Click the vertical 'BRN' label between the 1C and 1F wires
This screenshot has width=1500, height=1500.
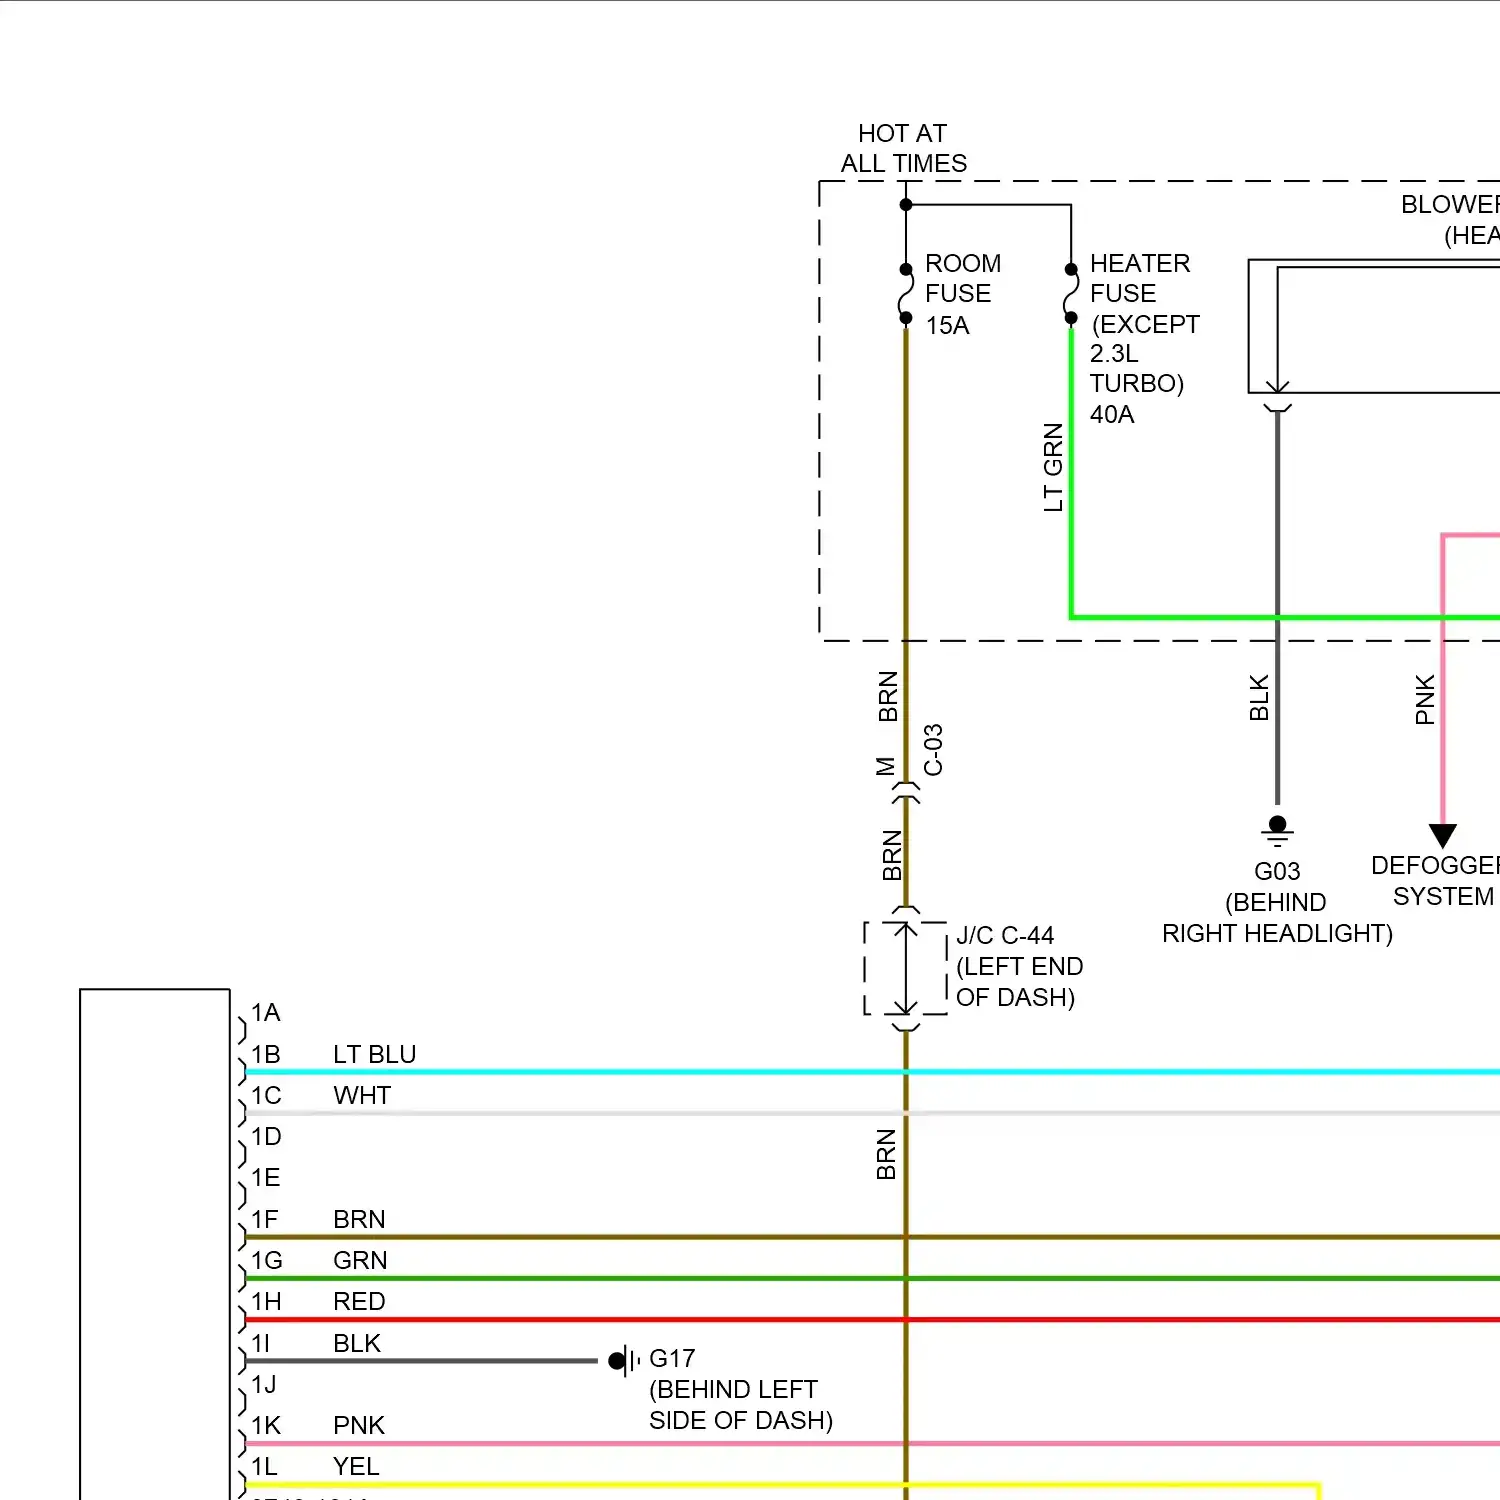[x=886, y=1154]
